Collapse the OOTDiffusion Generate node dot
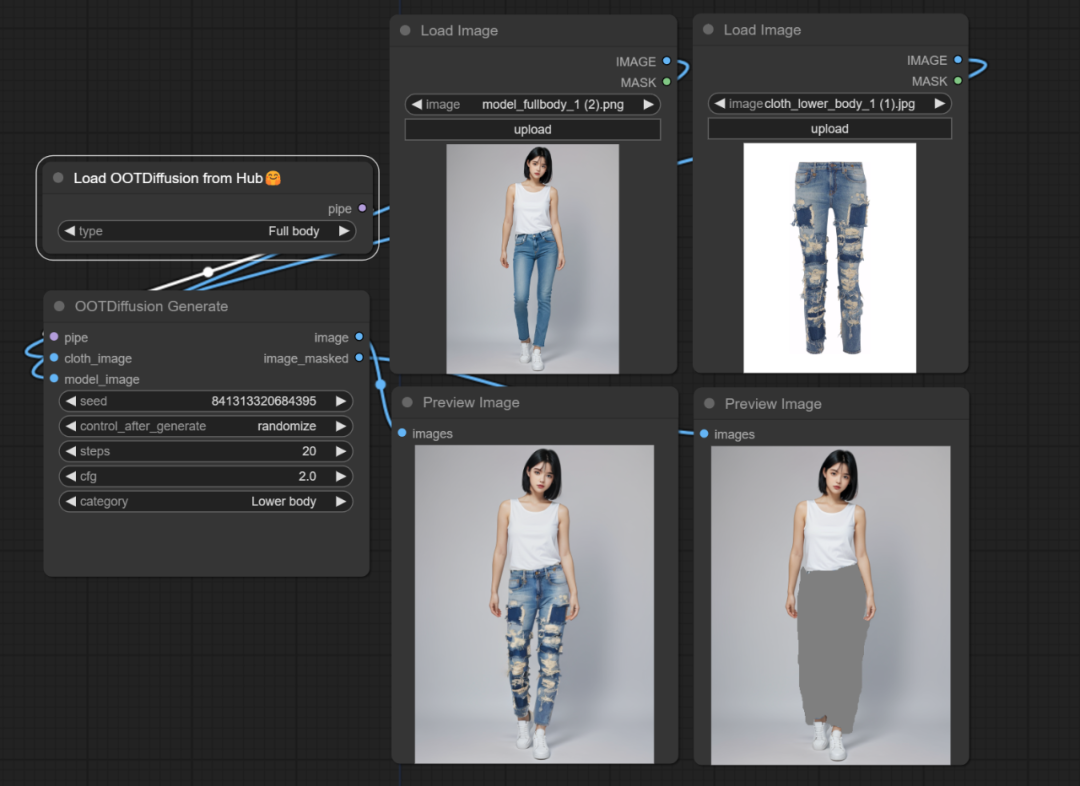1080x786 pixels. (x=59, y=306)
